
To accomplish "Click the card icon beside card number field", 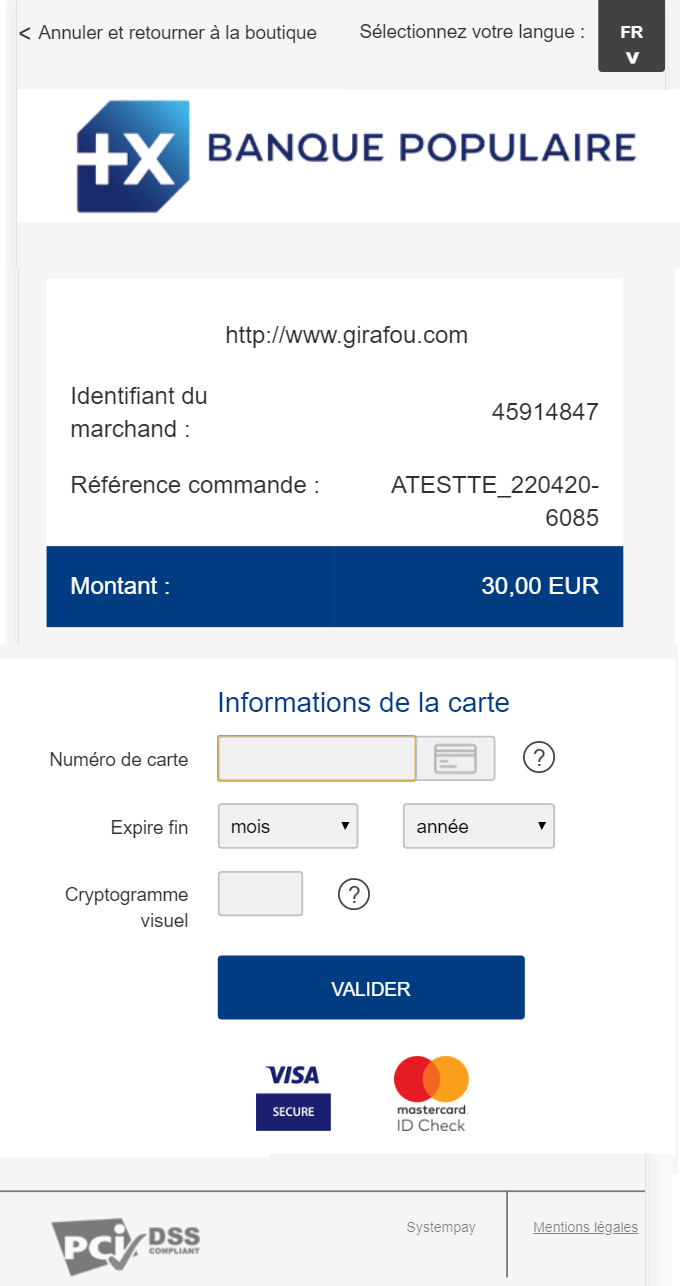I will pyautogui.click(x=456, y=759).
